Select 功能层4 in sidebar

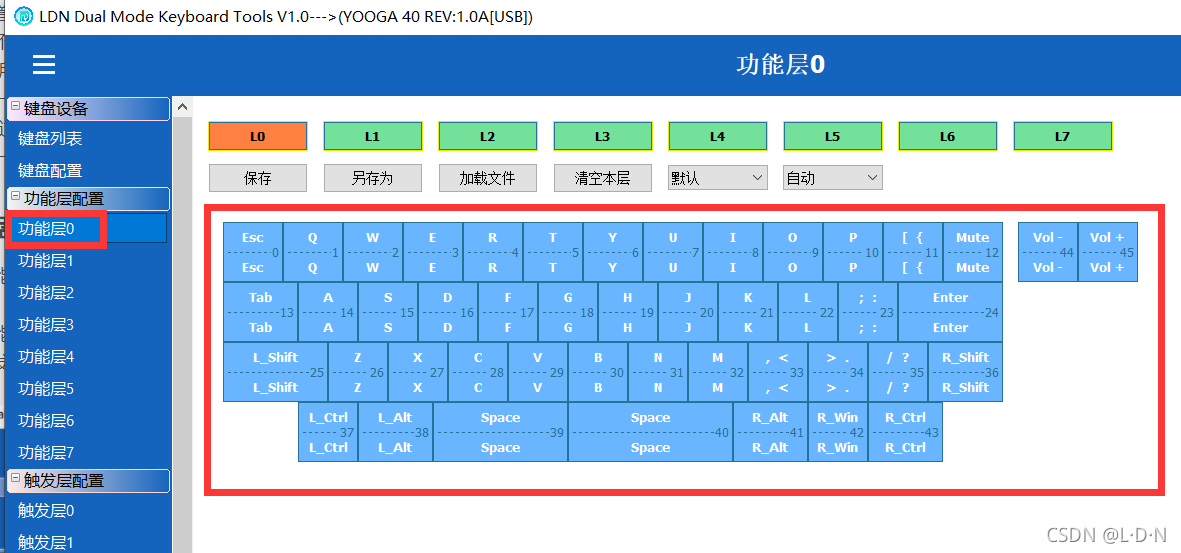click(x=46, y=356)
